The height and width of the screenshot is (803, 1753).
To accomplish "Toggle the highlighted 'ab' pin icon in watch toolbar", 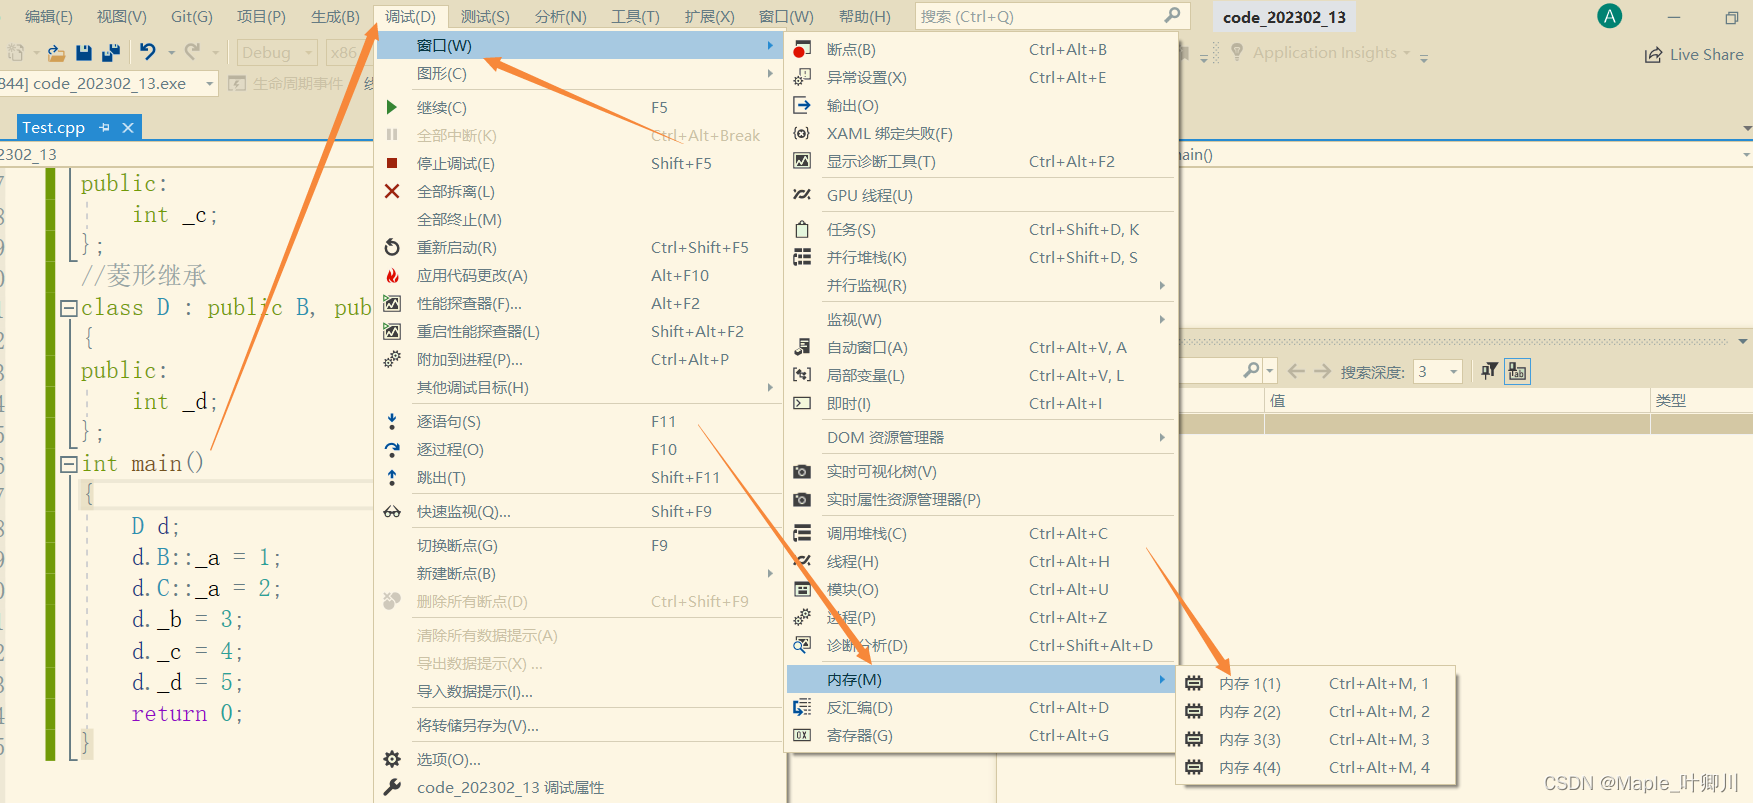I will 1517,371.
